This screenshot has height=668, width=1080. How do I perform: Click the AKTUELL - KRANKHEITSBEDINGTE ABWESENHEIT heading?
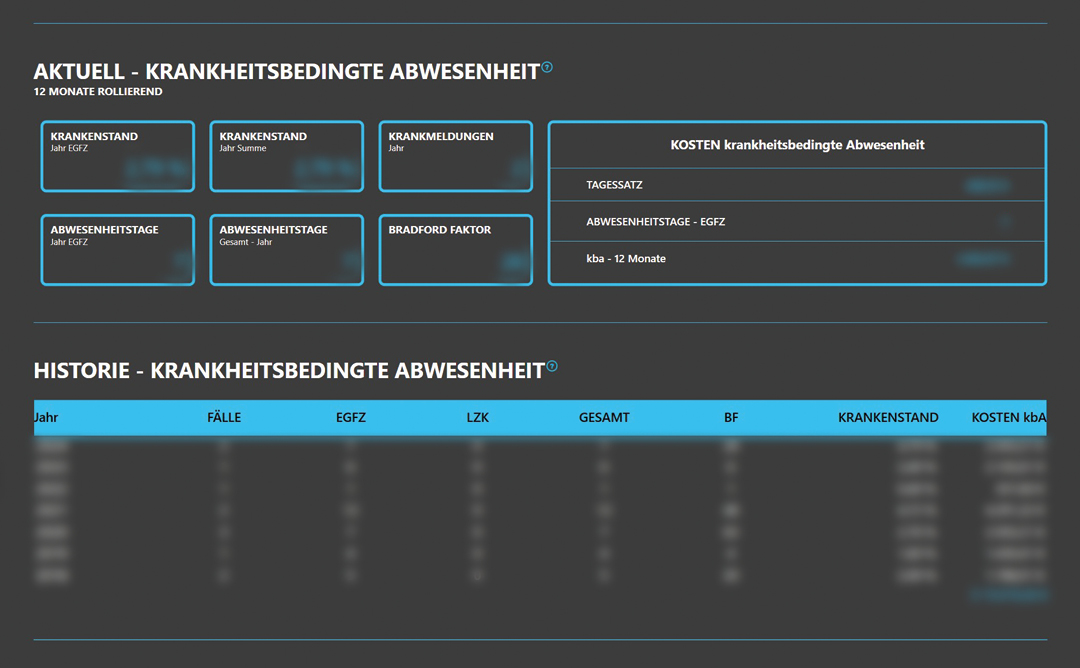pyautogui.click(x=287, y=72)
